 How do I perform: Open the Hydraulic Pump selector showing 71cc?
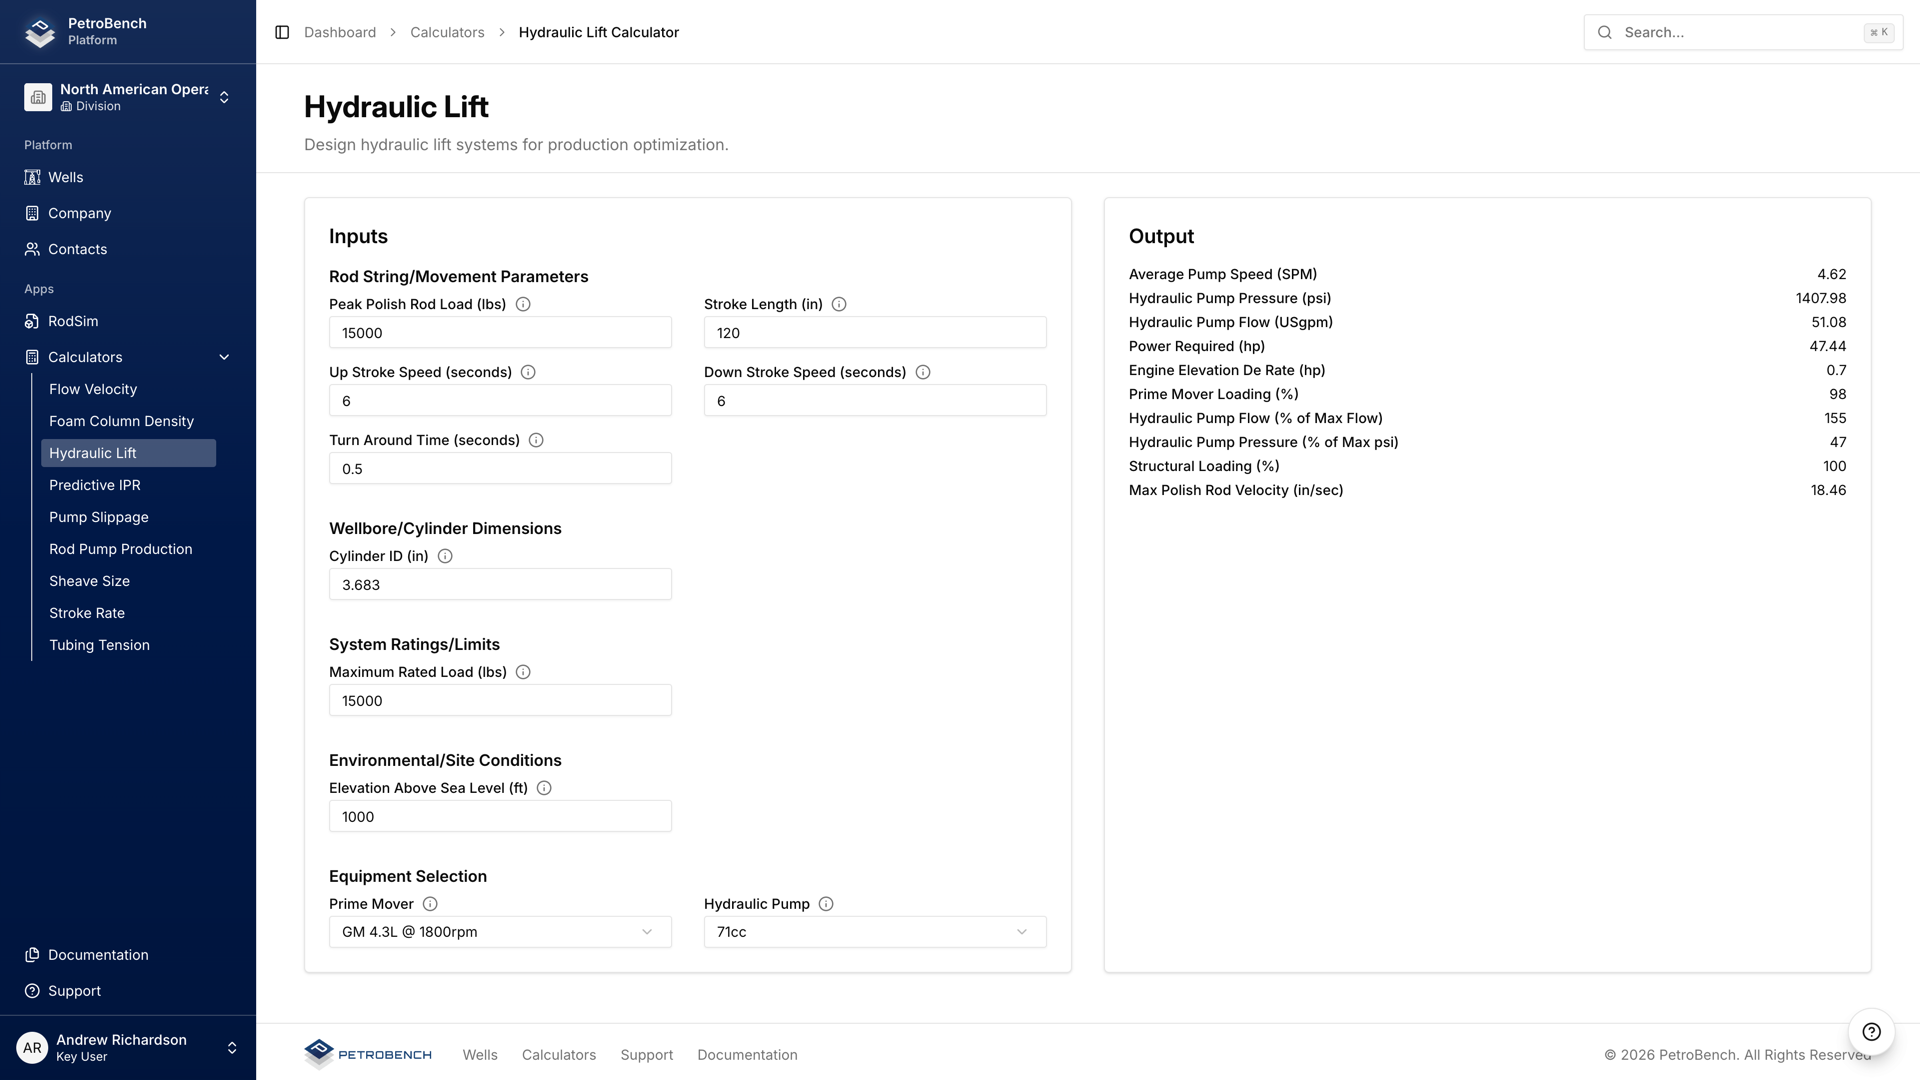(x=874, y=931)
